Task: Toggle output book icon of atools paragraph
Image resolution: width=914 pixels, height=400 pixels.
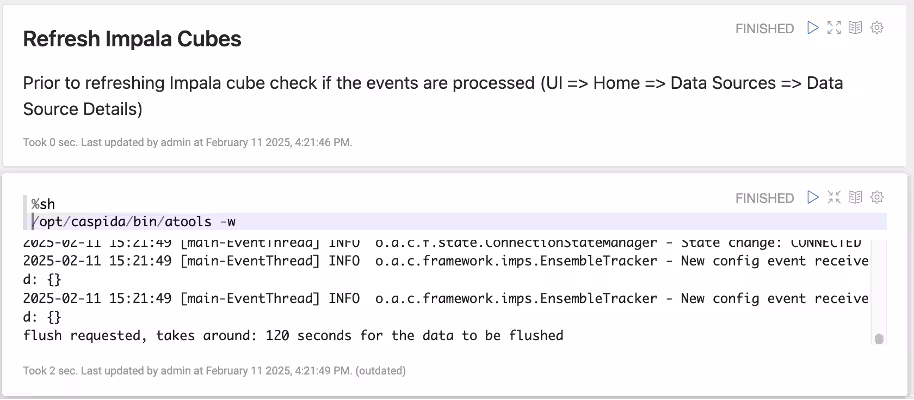Action: coord(856,197)
